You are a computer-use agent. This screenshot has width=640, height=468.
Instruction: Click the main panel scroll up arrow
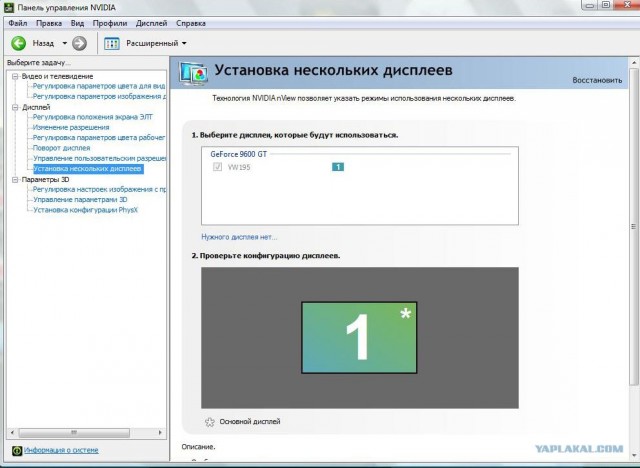634,63
